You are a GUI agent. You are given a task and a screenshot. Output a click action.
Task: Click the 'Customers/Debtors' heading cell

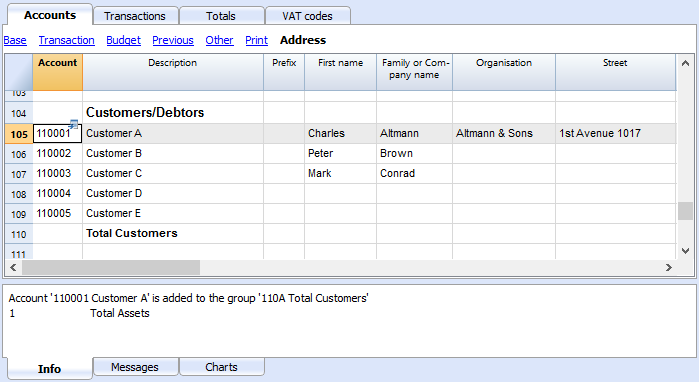[x=173, y=112]
